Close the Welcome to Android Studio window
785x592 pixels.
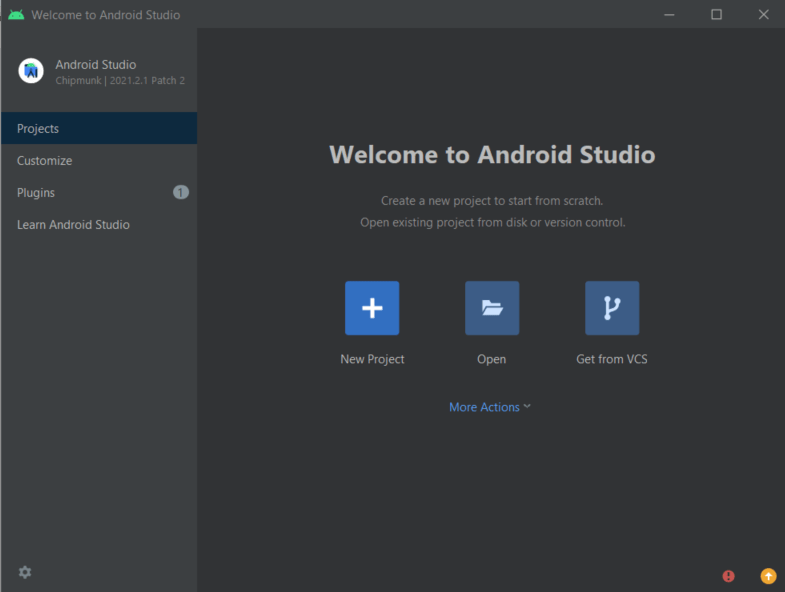point(763,15)
